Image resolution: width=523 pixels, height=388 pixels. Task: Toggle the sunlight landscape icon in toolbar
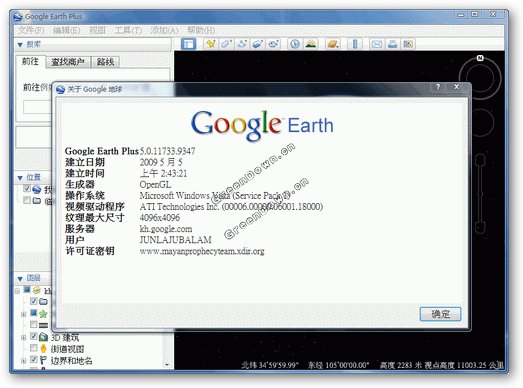point(311,44)
